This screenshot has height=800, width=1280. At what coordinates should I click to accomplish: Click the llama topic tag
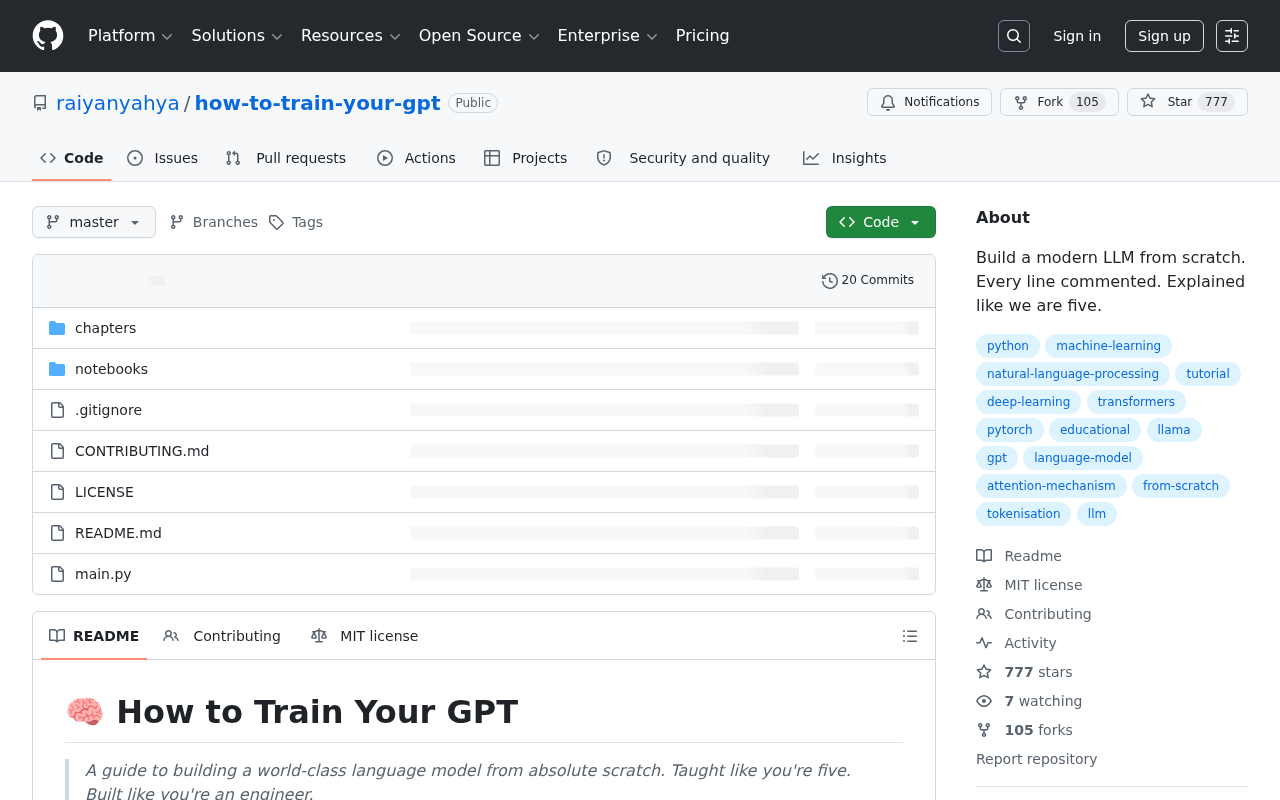(1174, 430)
